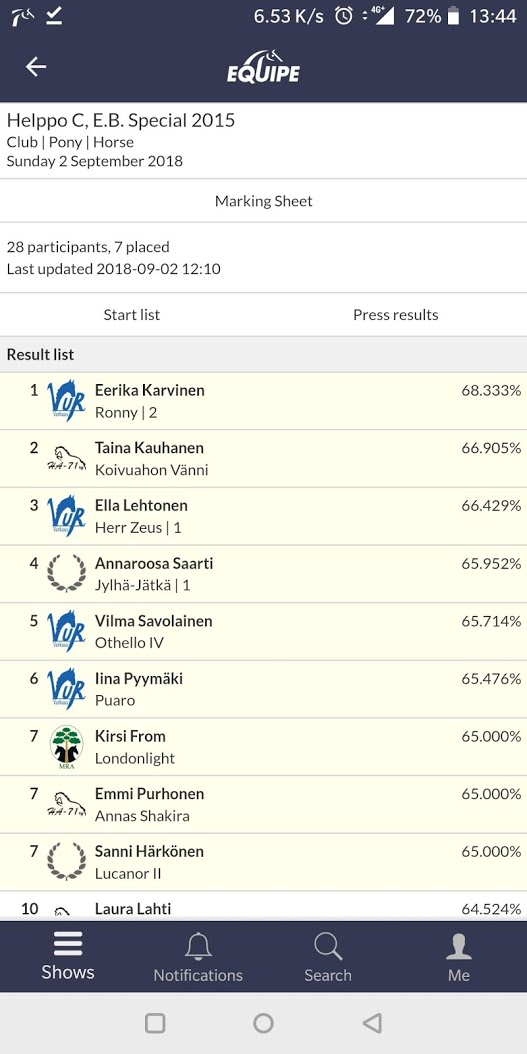527x1054 pixels.
Task: Tap the Equipe logo
Action: click(x=263, y=67)
